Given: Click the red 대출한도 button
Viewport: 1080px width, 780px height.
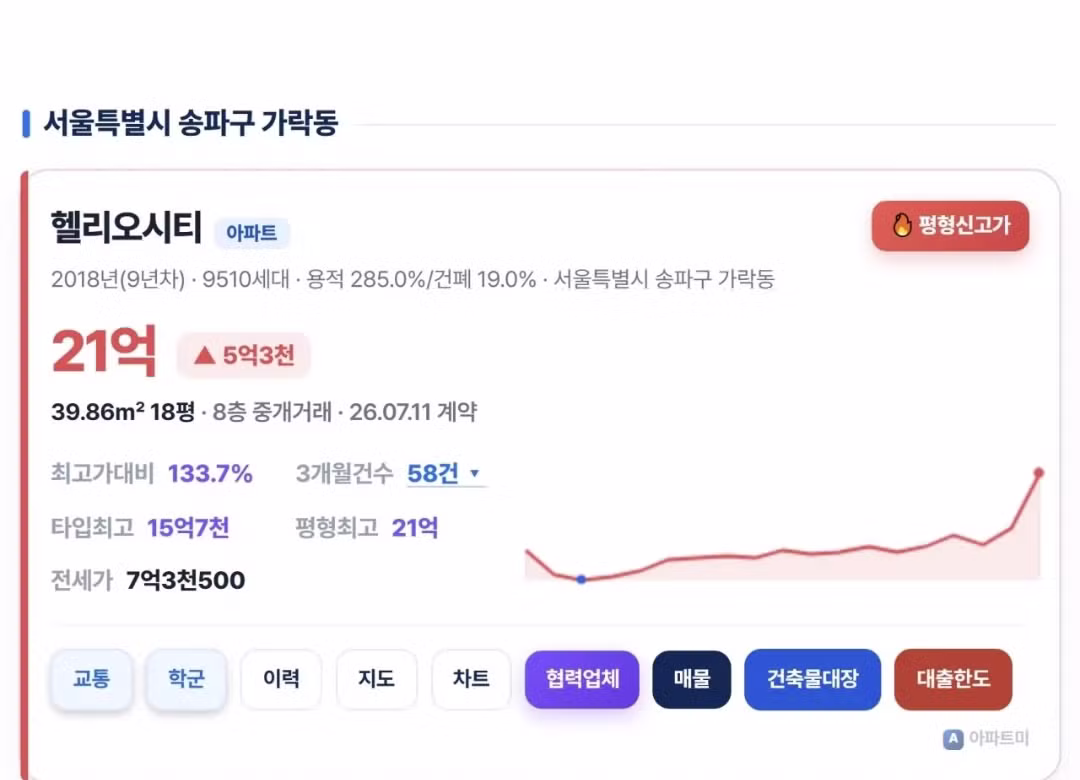Looking at the screenshot, I should pos(953,679).
